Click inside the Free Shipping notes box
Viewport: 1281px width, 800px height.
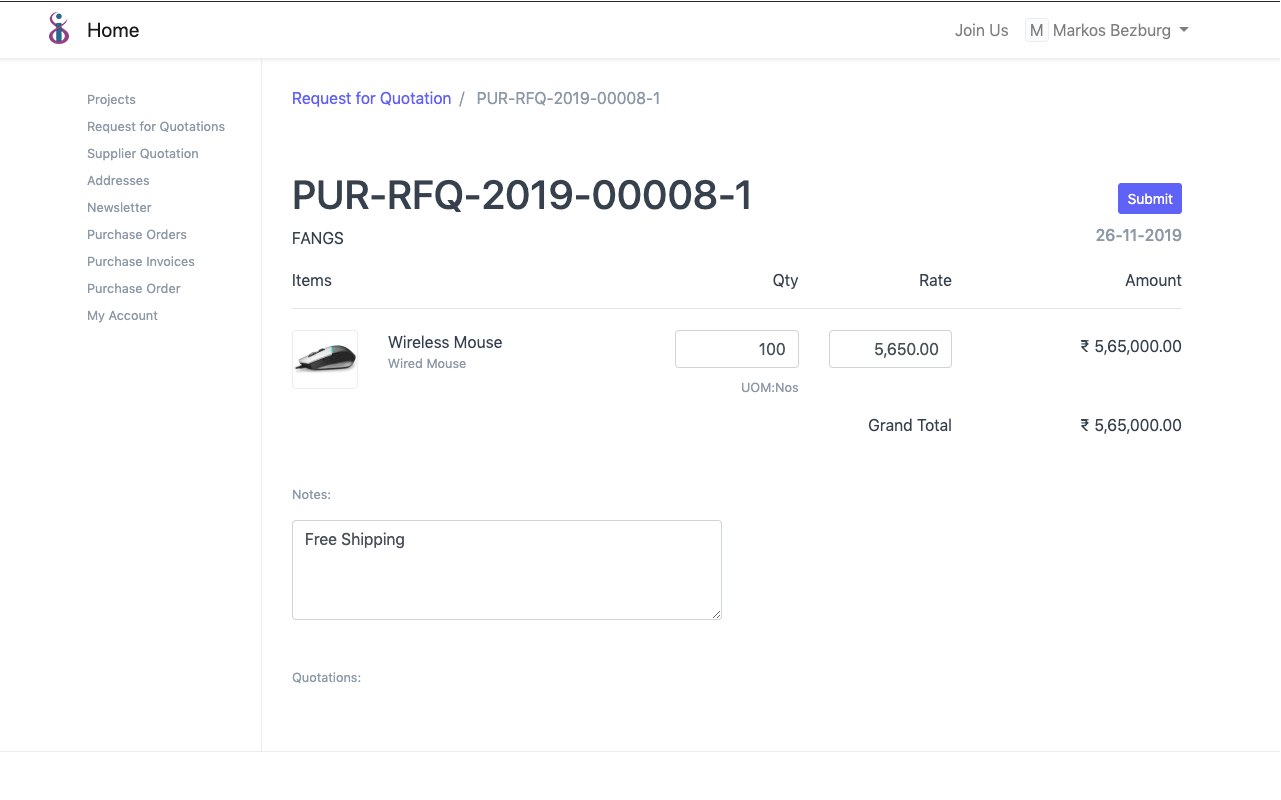click(x=506, y=569)
